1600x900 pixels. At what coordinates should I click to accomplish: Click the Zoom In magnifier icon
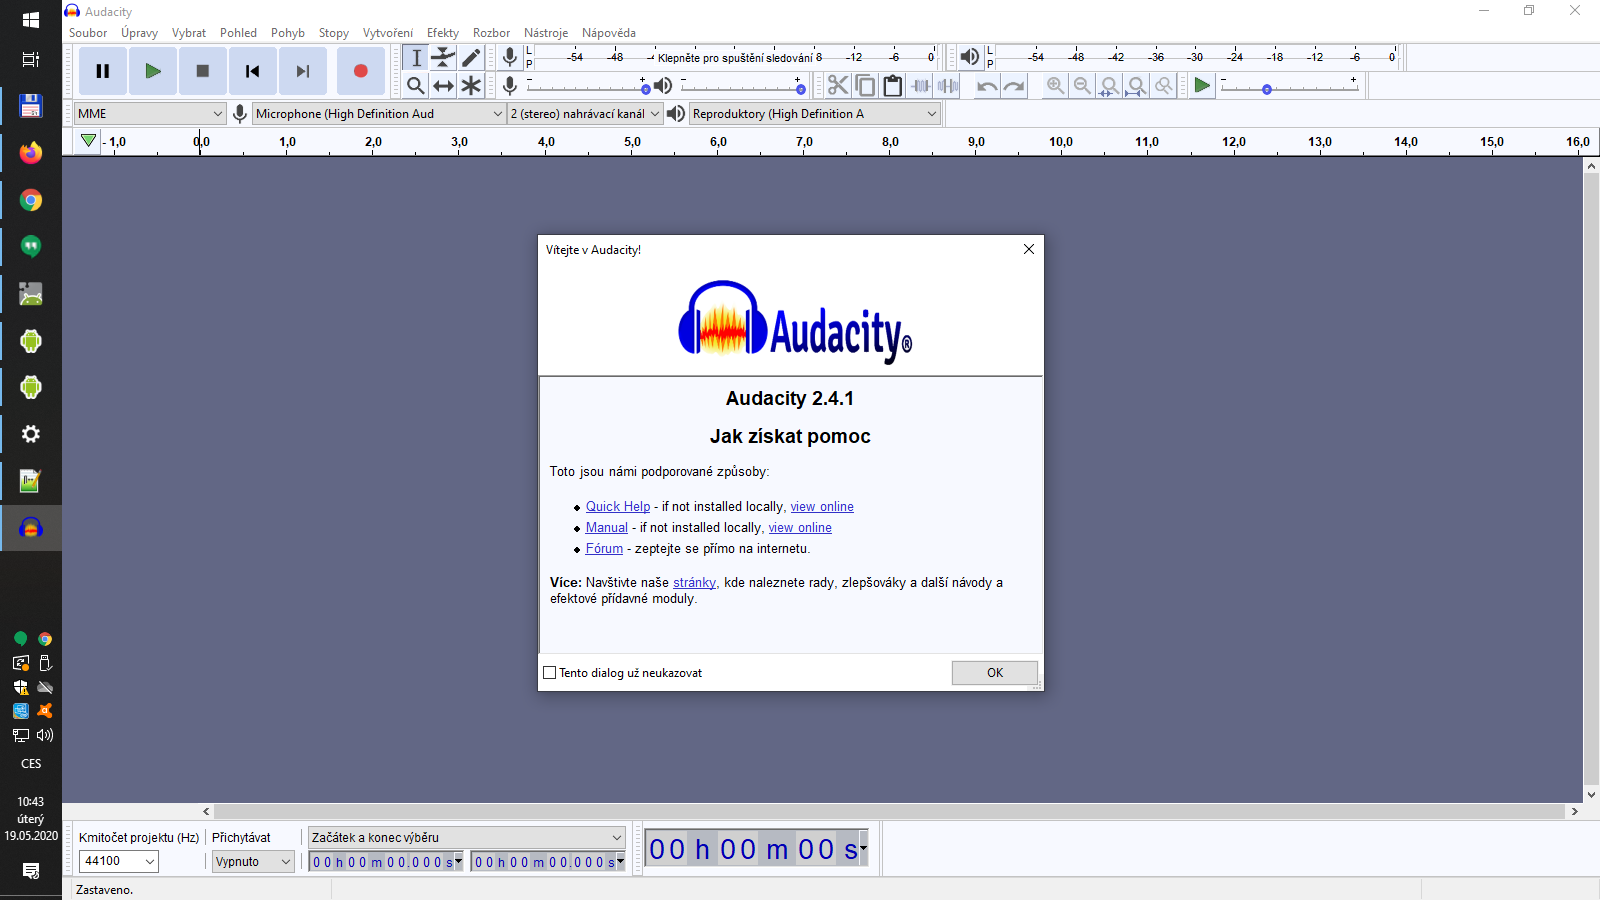pos(1055,86)
